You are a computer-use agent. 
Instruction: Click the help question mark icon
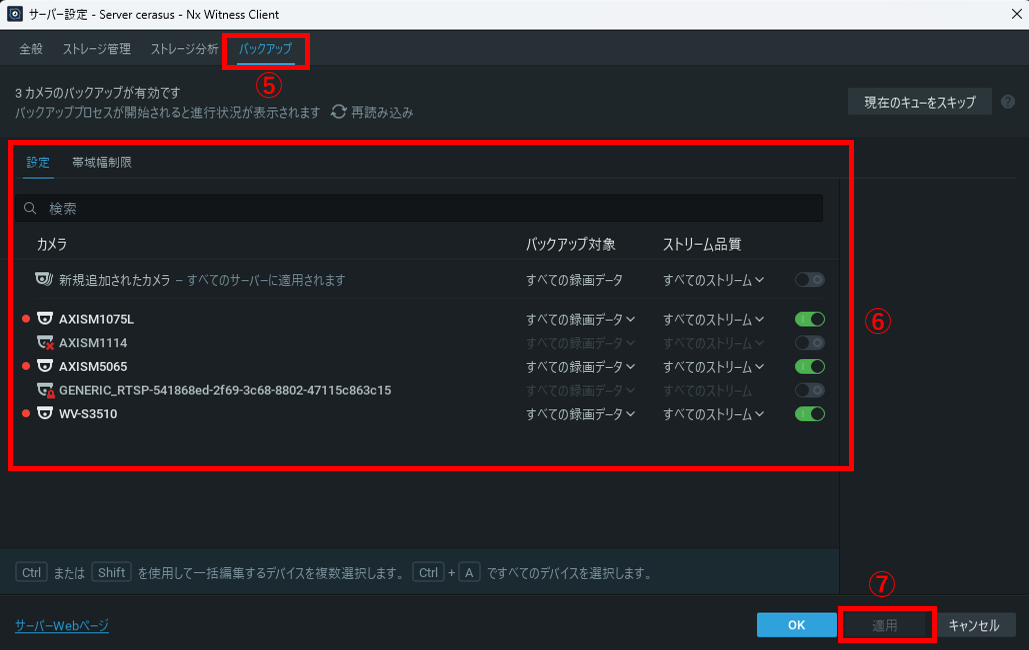(x=1008, y=102)
